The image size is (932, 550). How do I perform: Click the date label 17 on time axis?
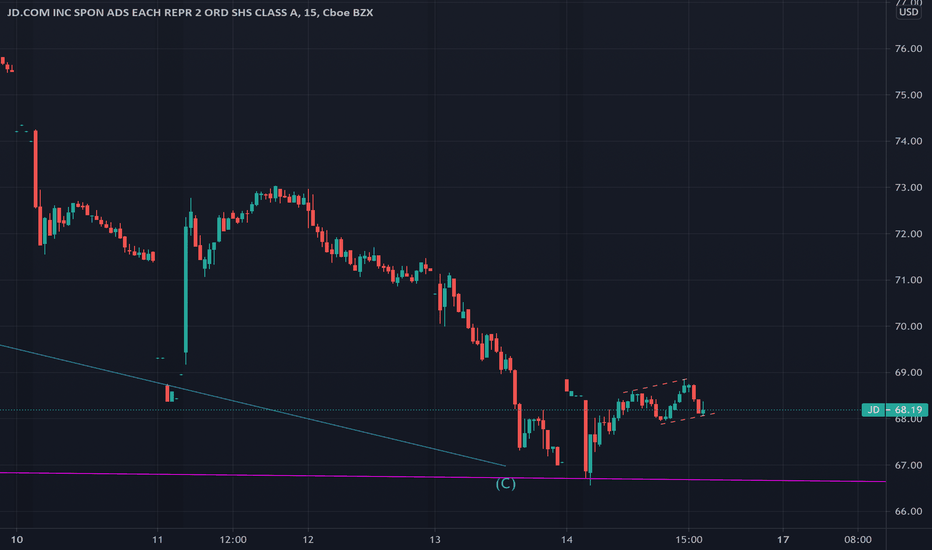pos(783,540)
